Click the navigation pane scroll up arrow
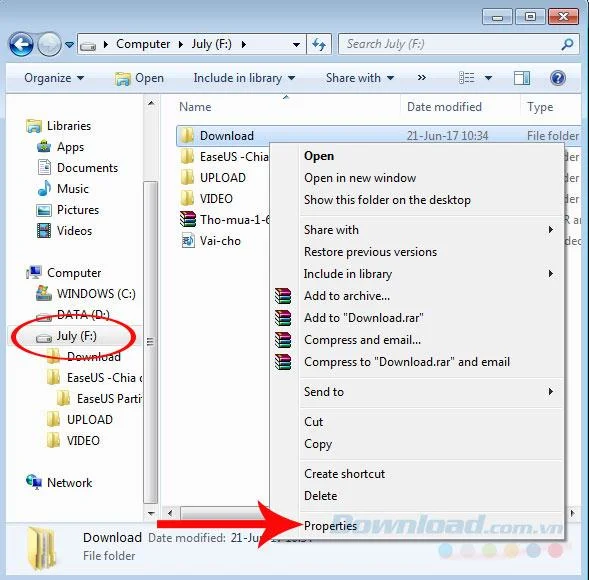This screenshot has height=580, width=589. pyautogui.click(x=151, y=103)
